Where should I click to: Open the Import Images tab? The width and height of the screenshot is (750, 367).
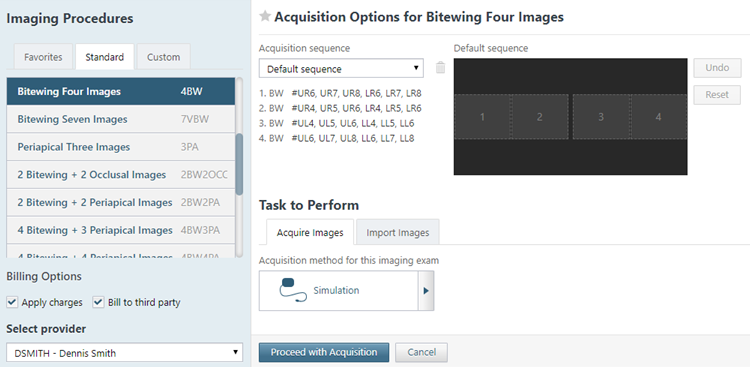(397, 233)
